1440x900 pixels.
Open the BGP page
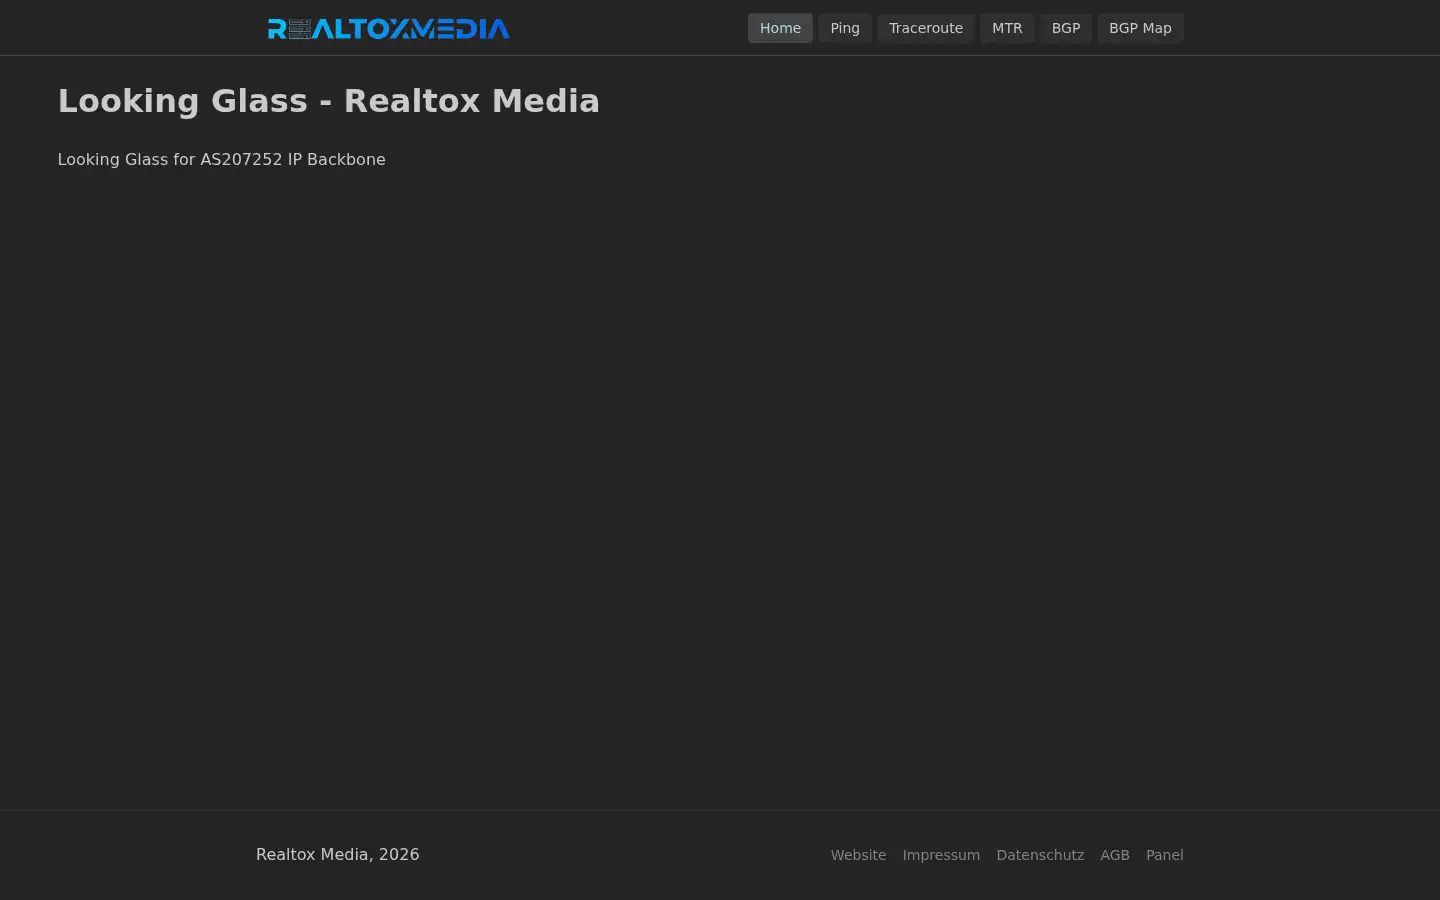(x=1066, y=28)
